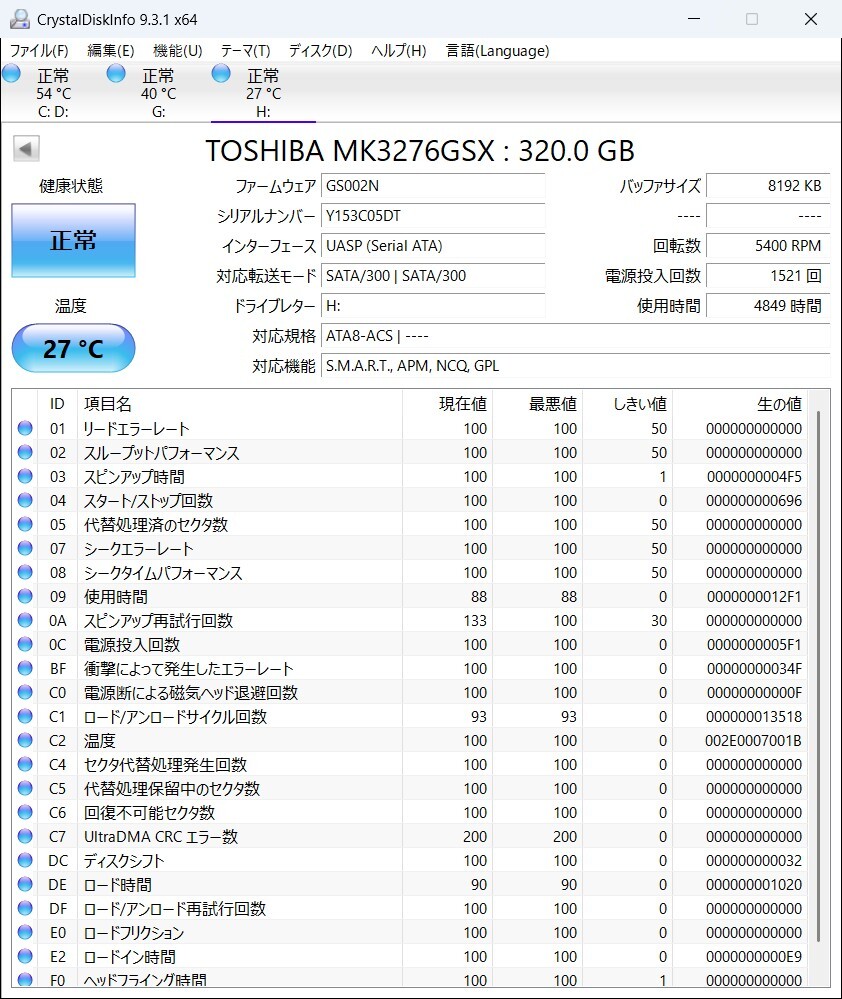The width and height of the screenshot is (842, 999).
Task: Click the status orb for attribute BF row
Action: 25,668
